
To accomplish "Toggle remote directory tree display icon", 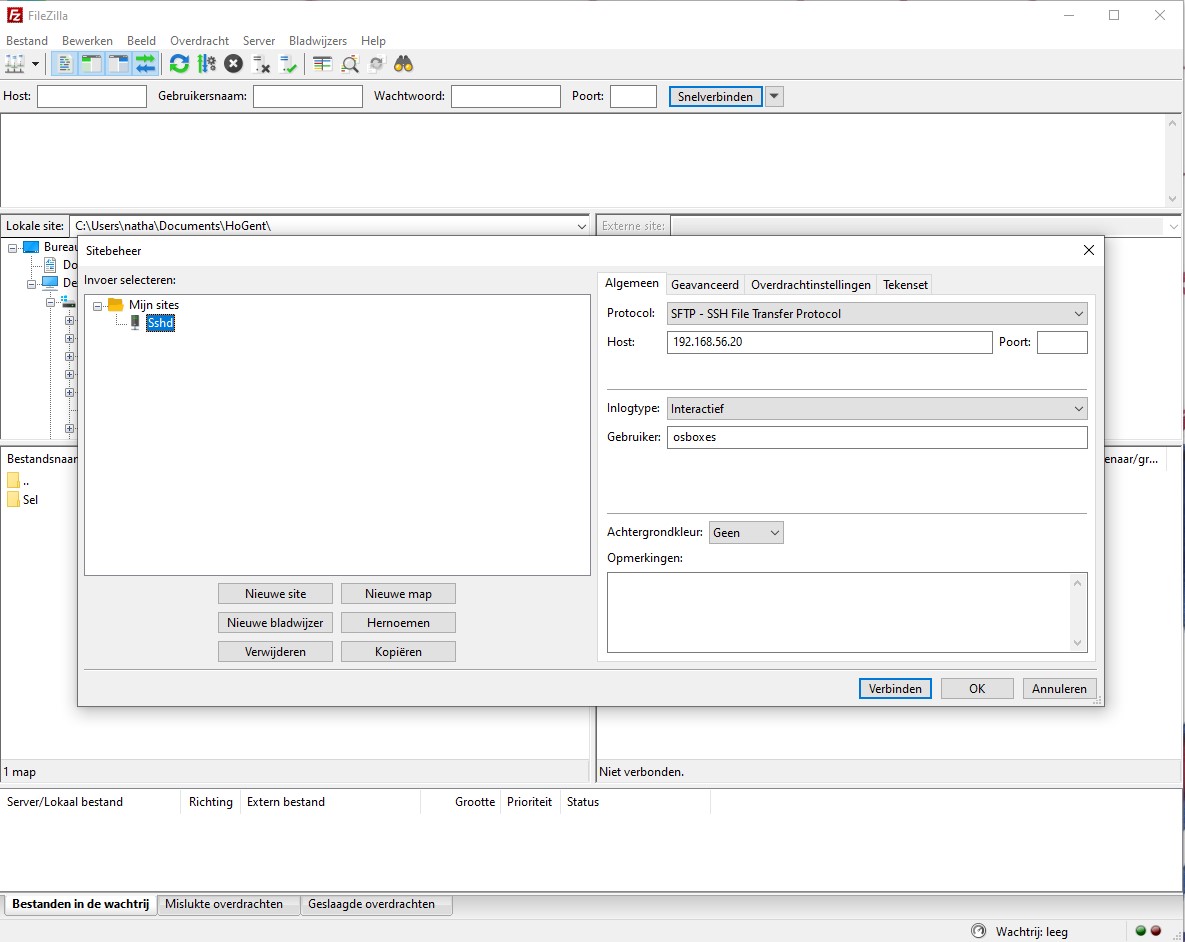I will (x=119, y=64).
